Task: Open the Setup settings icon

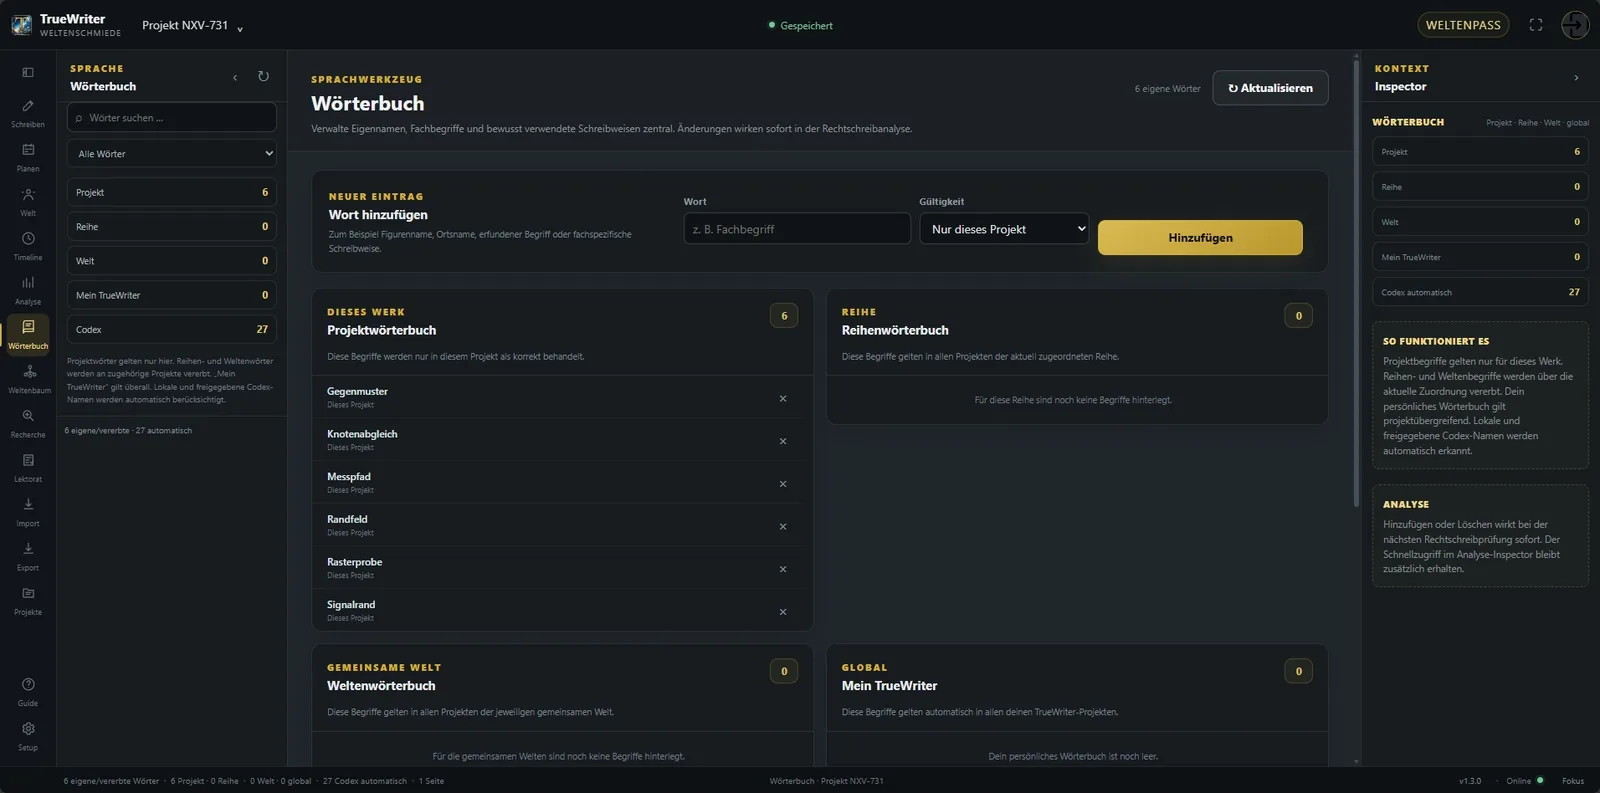Action: [x=28, y=737]
